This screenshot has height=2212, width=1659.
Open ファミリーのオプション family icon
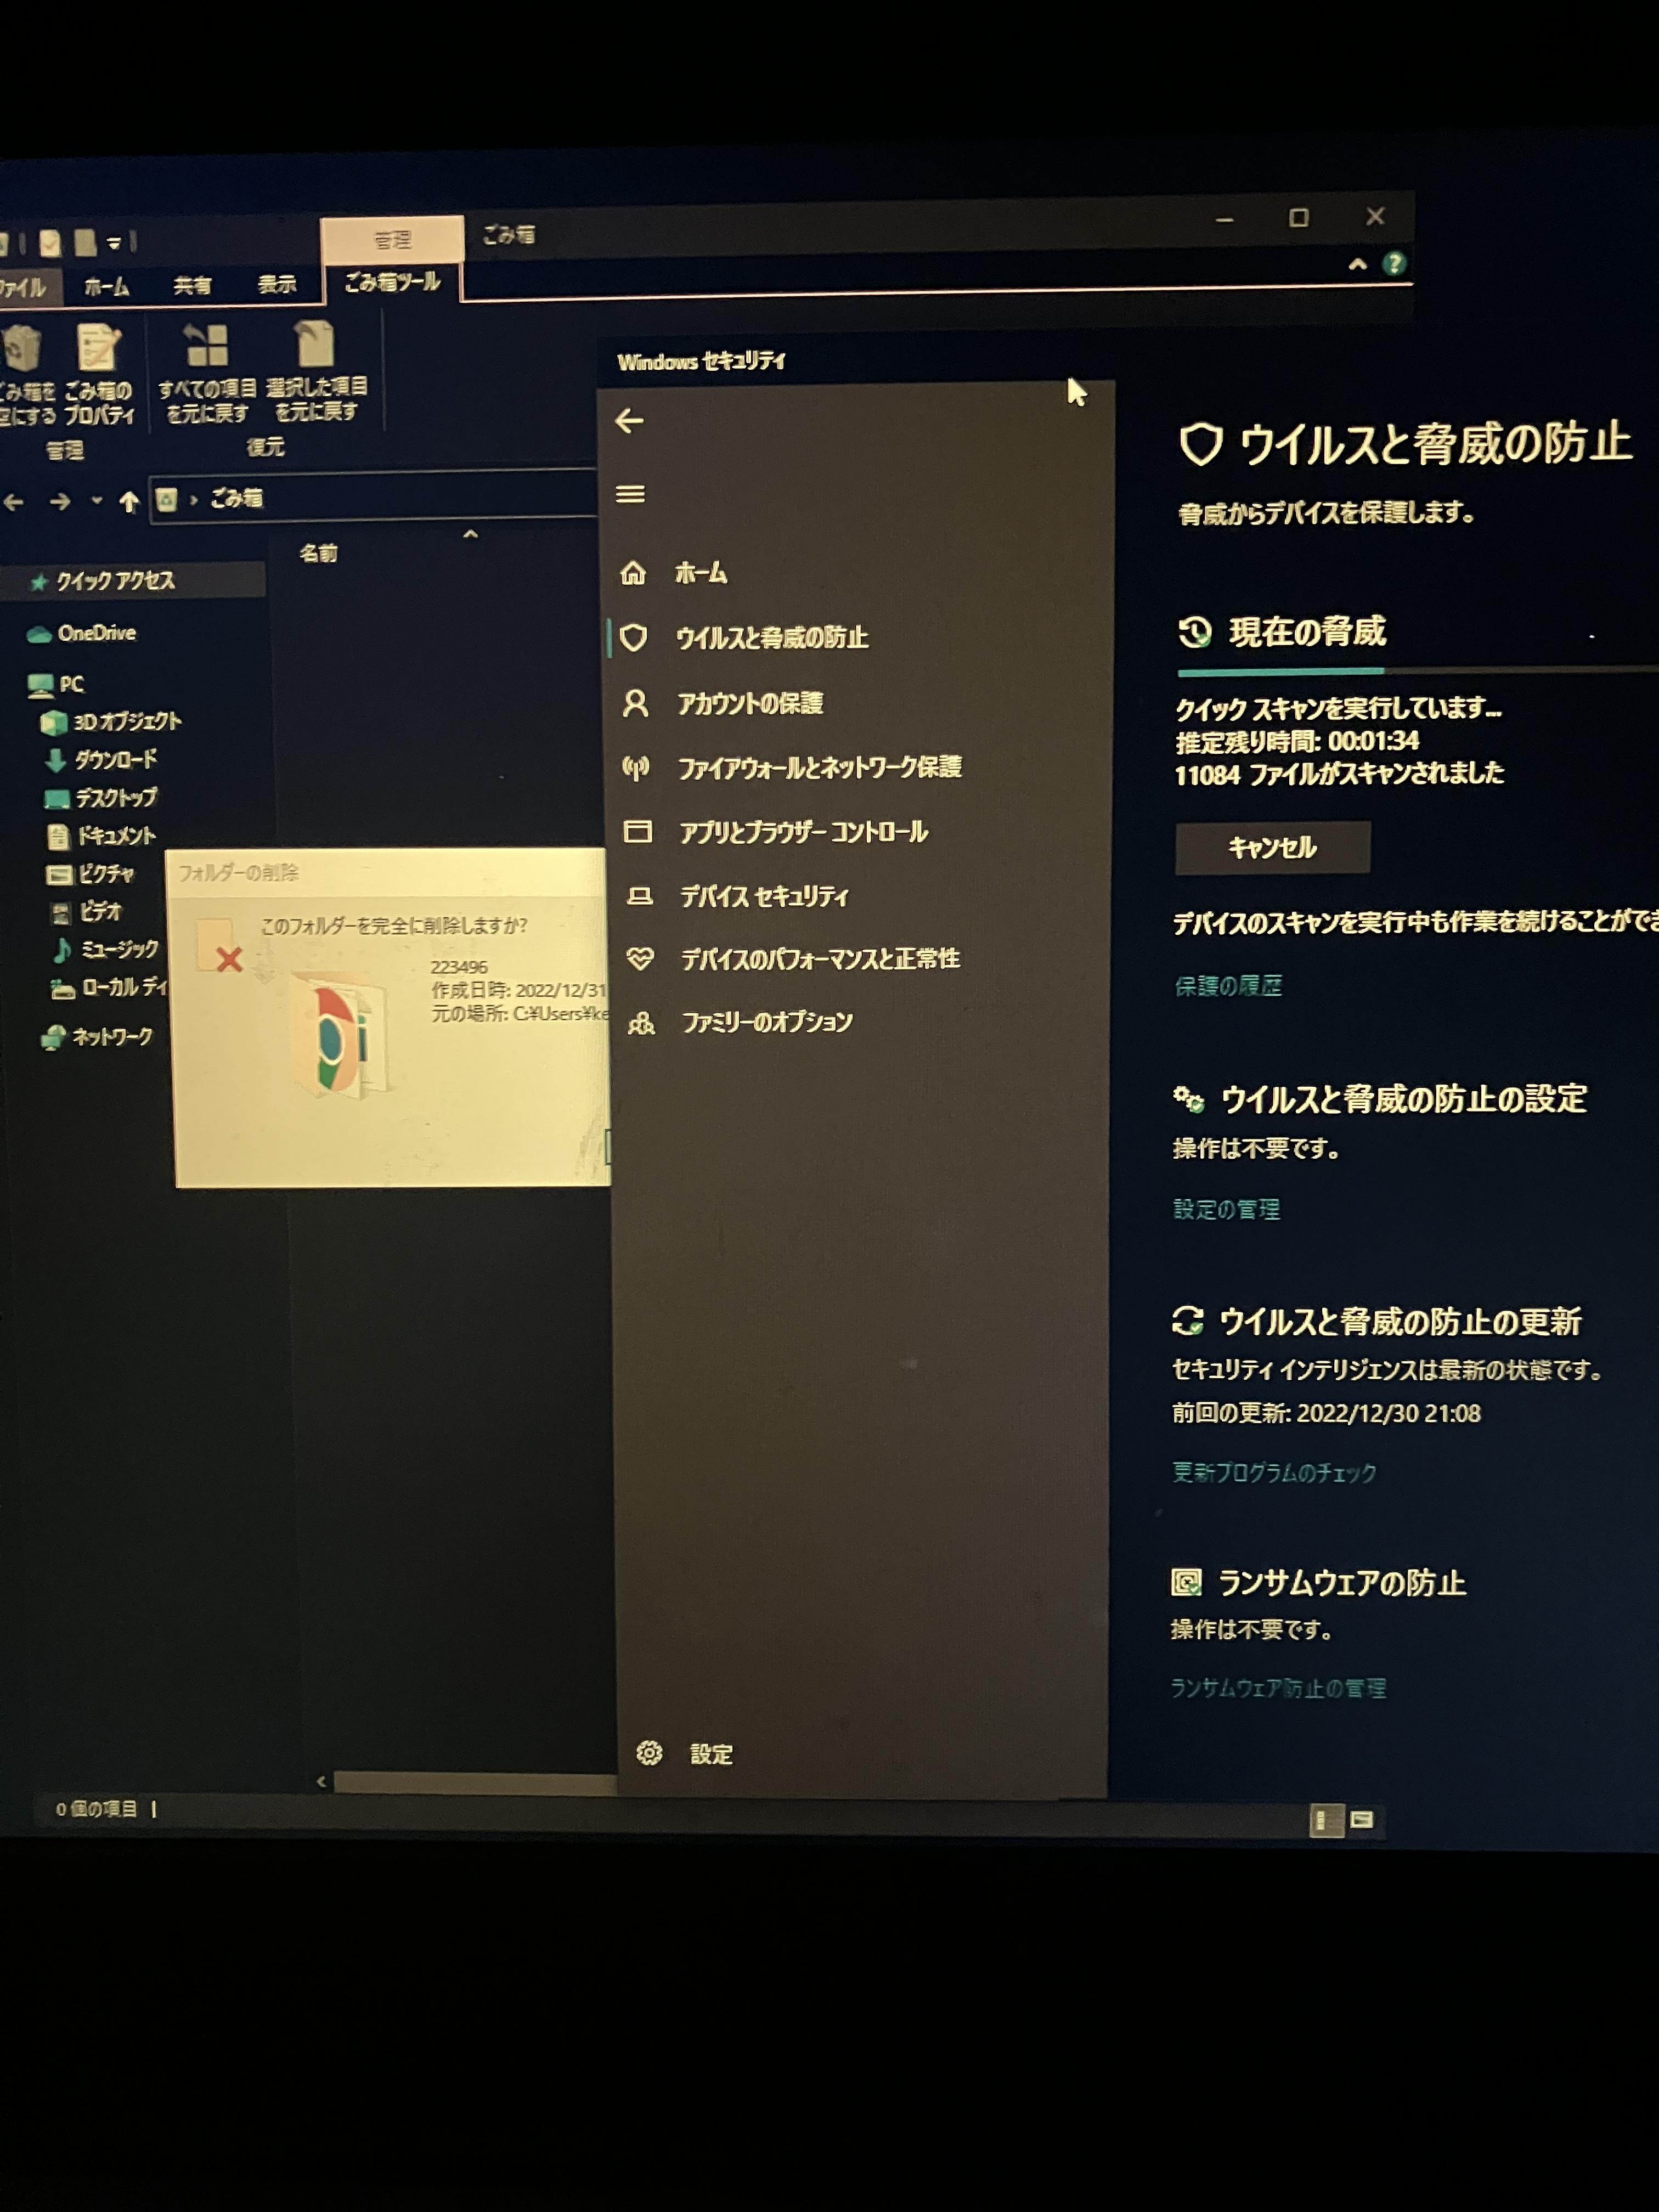pos(641,1023)
